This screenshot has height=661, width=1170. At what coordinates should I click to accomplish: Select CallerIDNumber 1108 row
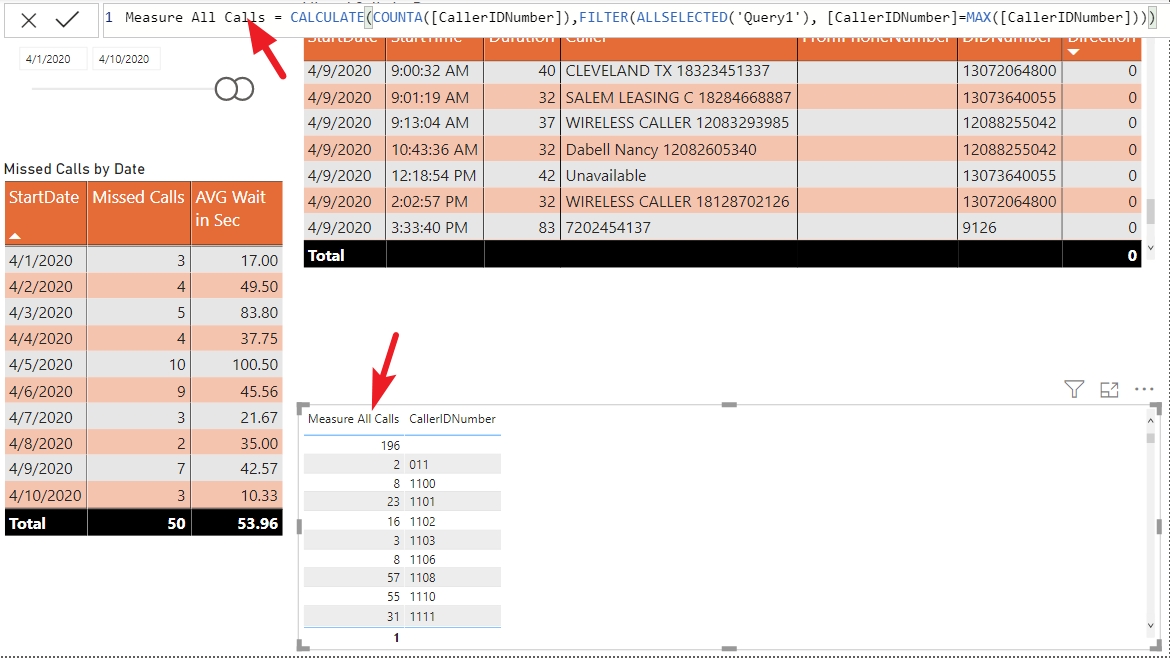pyautogui.click(x=402, y=577)
